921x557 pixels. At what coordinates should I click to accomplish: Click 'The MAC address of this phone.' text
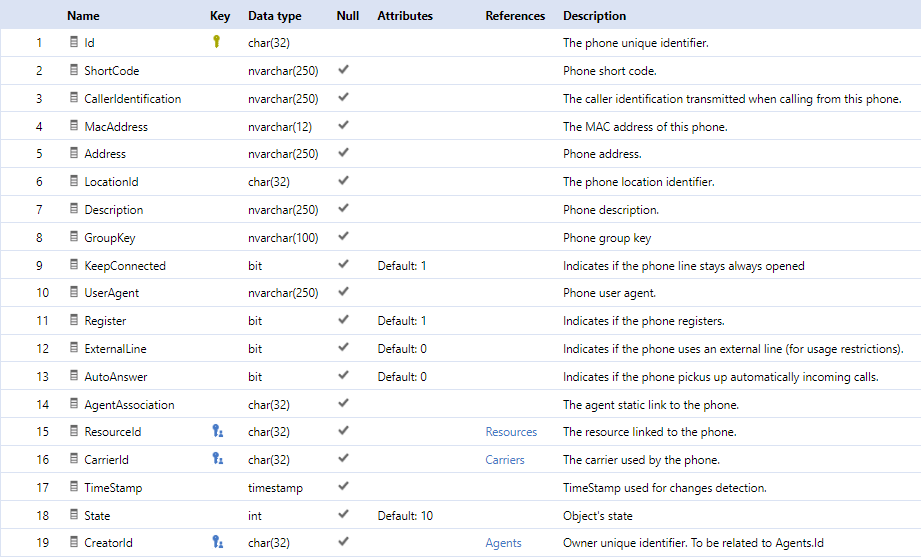pos(645,126)
